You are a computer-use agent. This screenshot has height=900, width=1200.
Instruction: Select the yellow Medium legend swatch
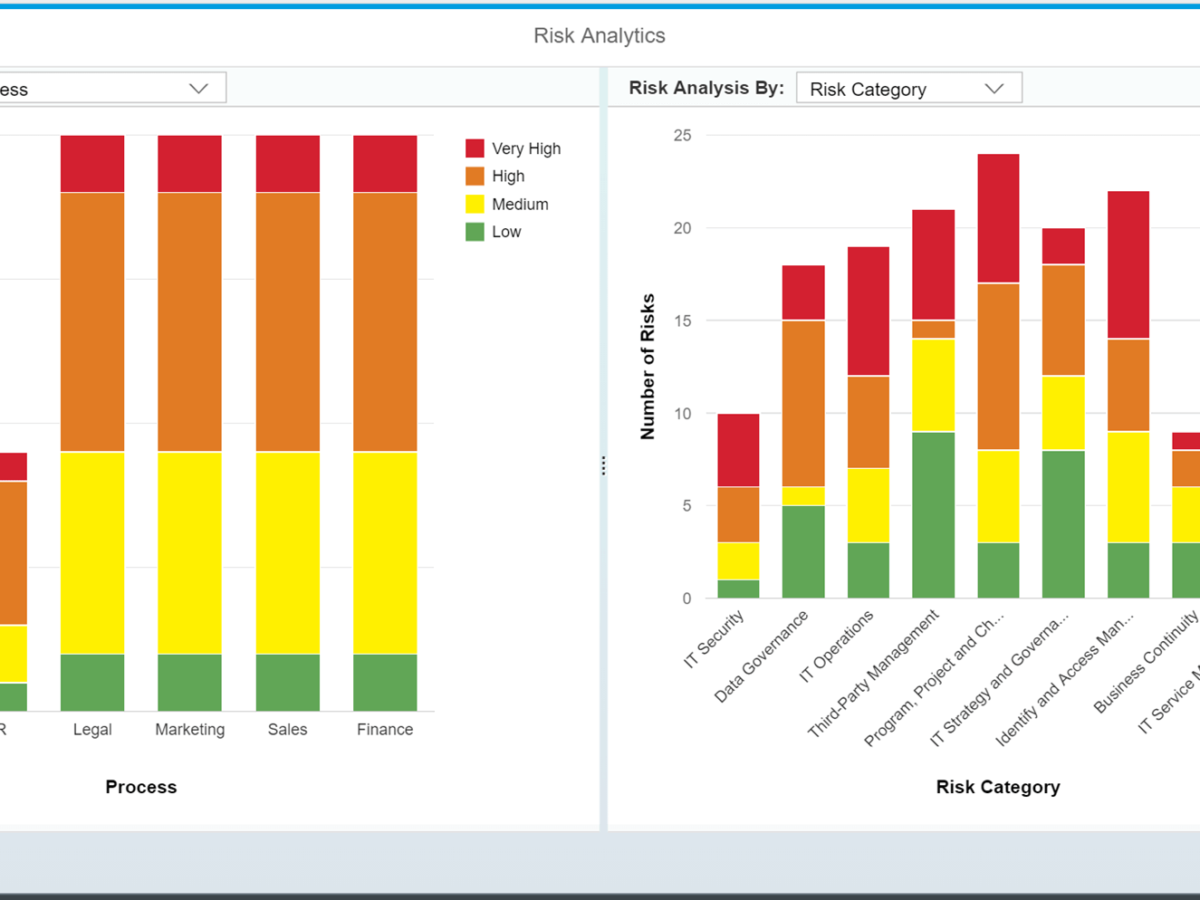click(x=475, y=204)
